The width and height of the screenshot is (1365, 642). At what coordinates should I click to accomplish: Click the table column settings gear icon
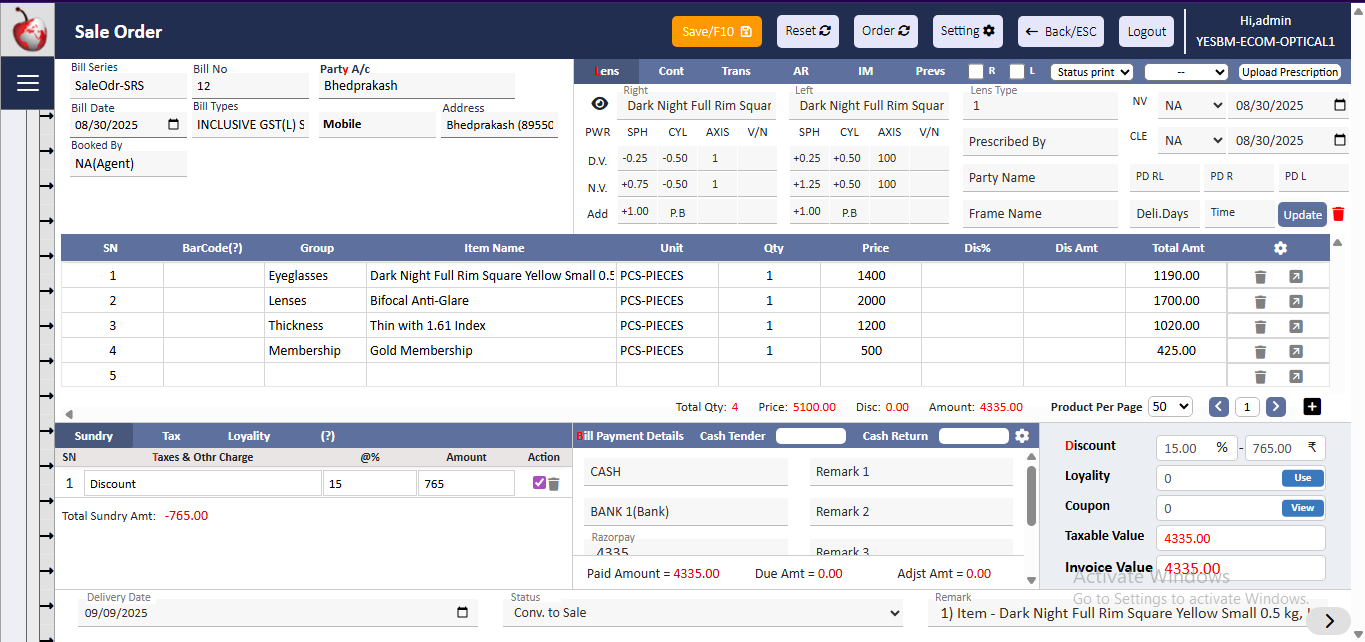pos(1280,248)
